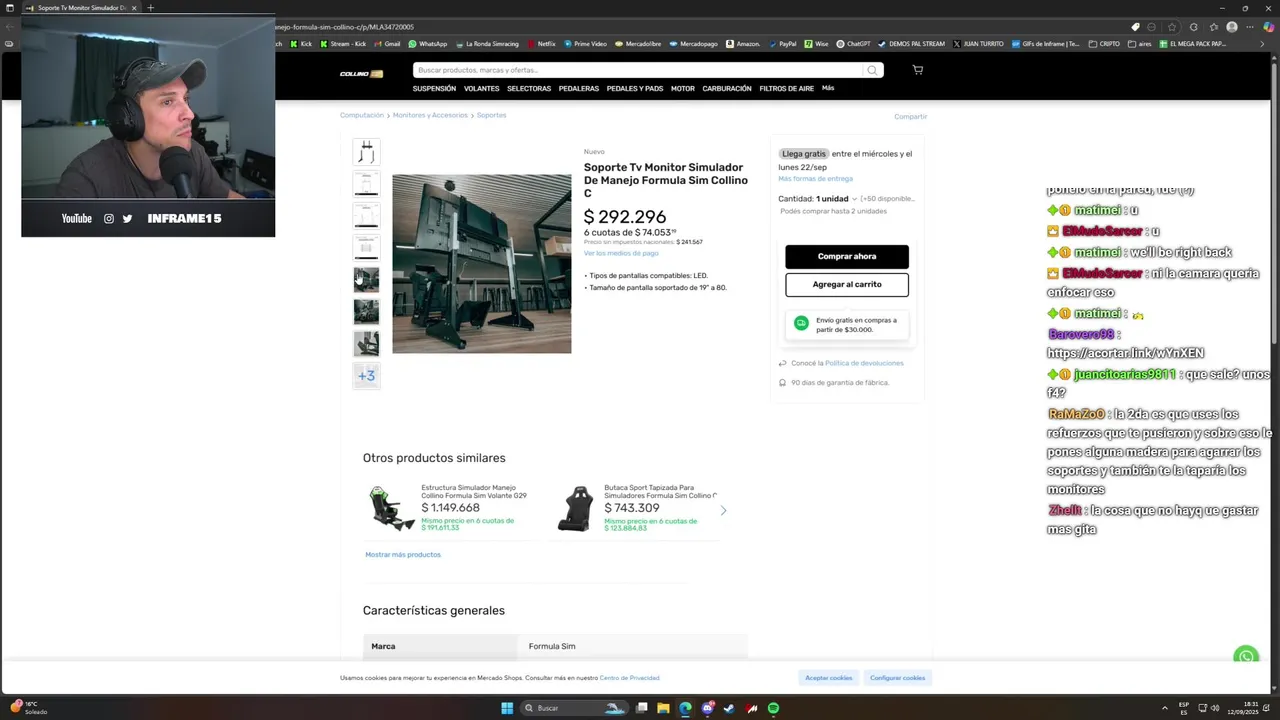Image resolution: width=1280 pixels, height=720 pixels.
Task: Open the CRIPTO bookmarks folder
Action: point(1104,44)
